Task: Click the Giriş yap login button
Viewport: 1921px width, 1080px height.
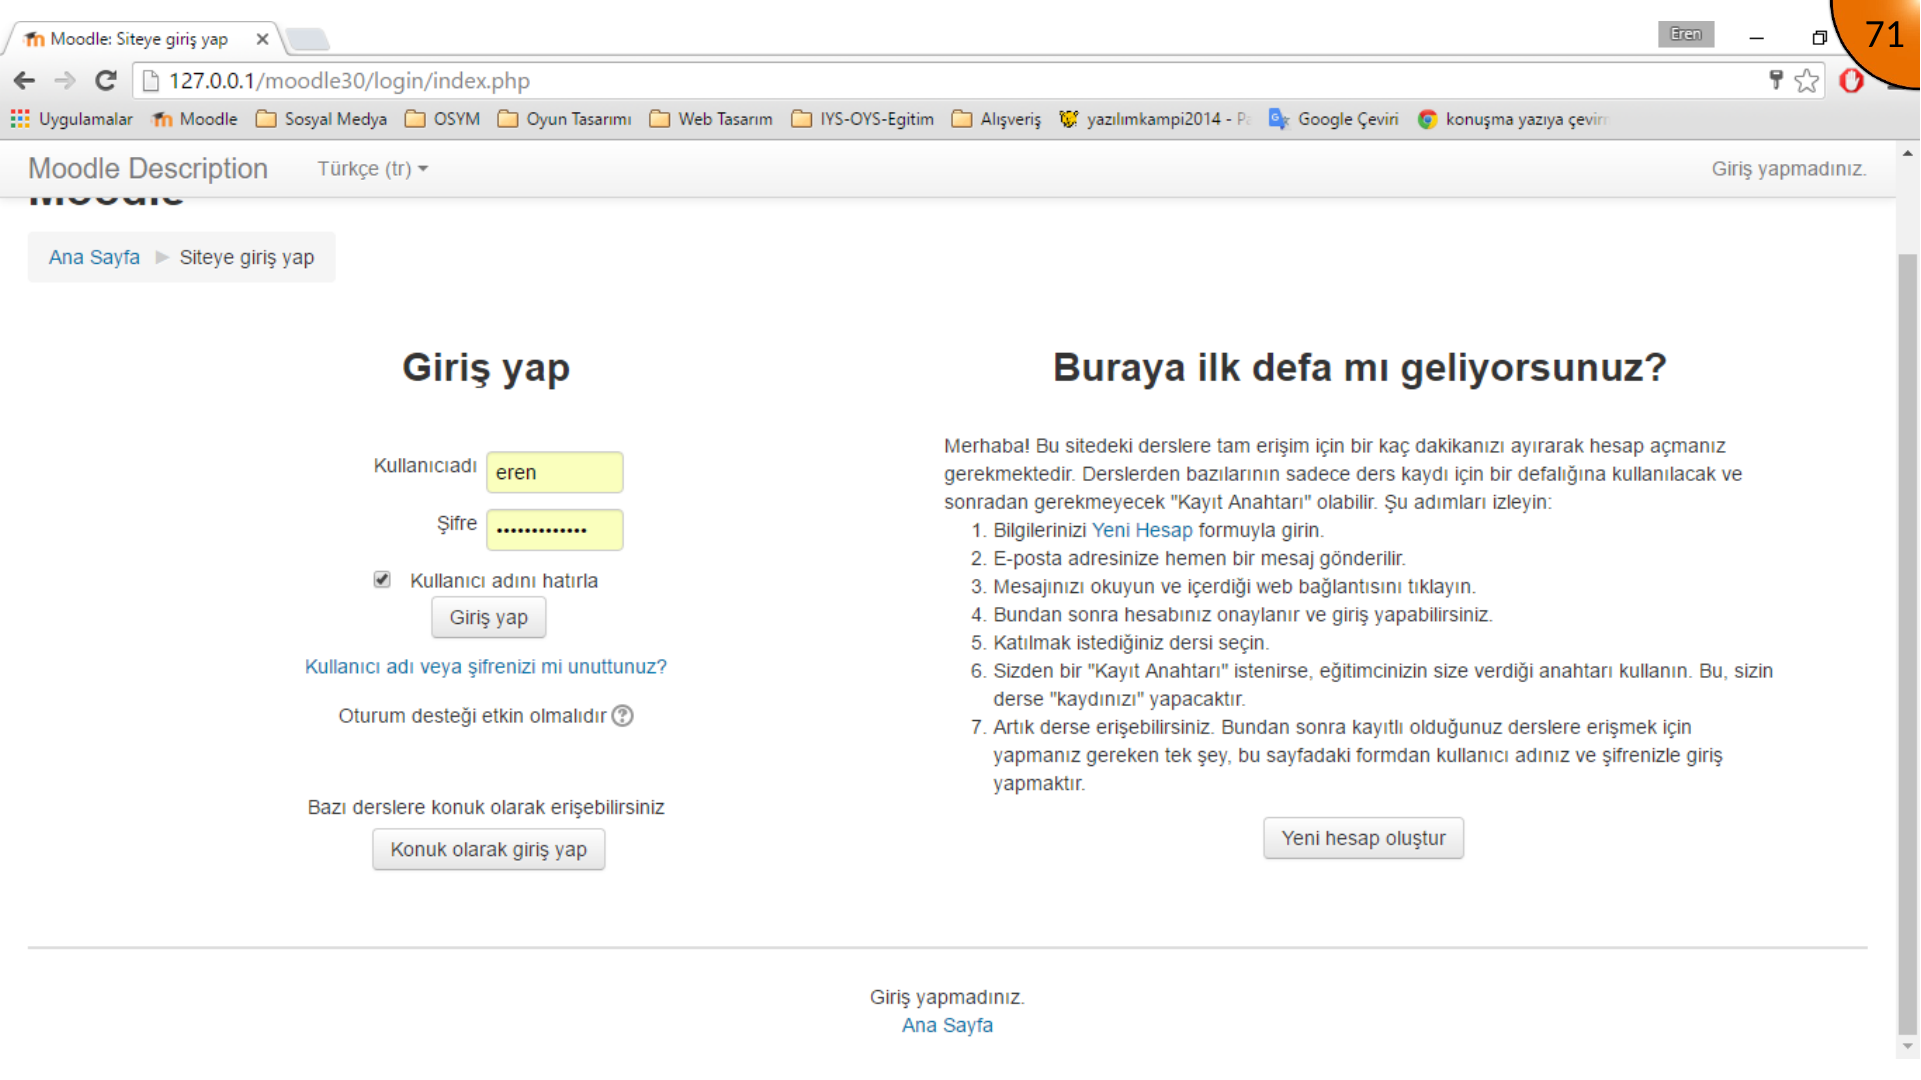Action: pos(488,617)
